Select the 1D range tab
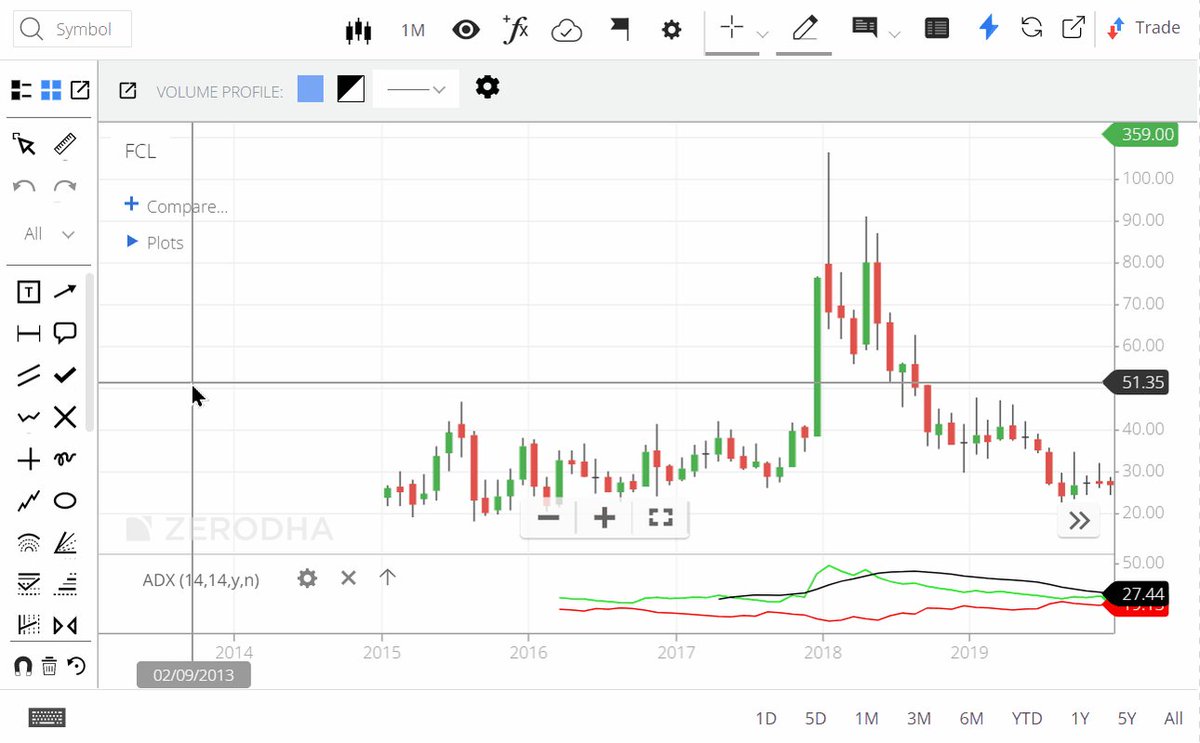This screenshot has width=1200, height=743. pos(765,718)
